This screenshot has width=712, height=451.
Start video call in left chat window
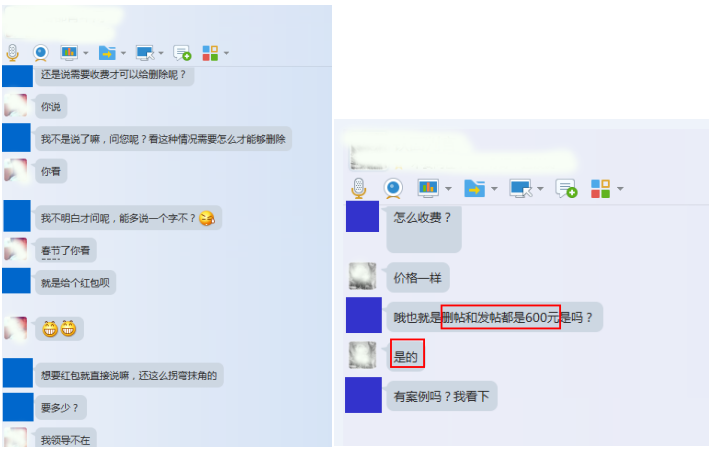click(x=41, y=53)
